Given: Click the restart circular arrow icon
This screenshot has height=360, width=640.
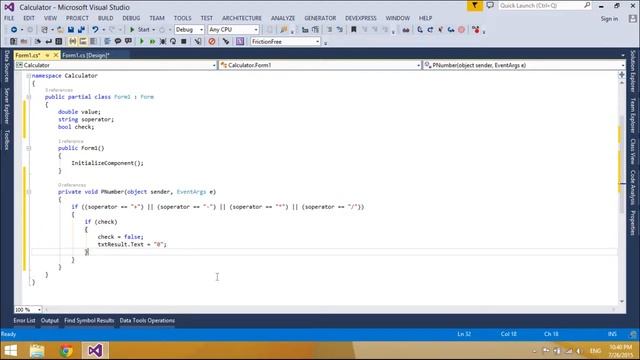Looking at the screenshot, I should pyautogui.click(x=173, y=42).
